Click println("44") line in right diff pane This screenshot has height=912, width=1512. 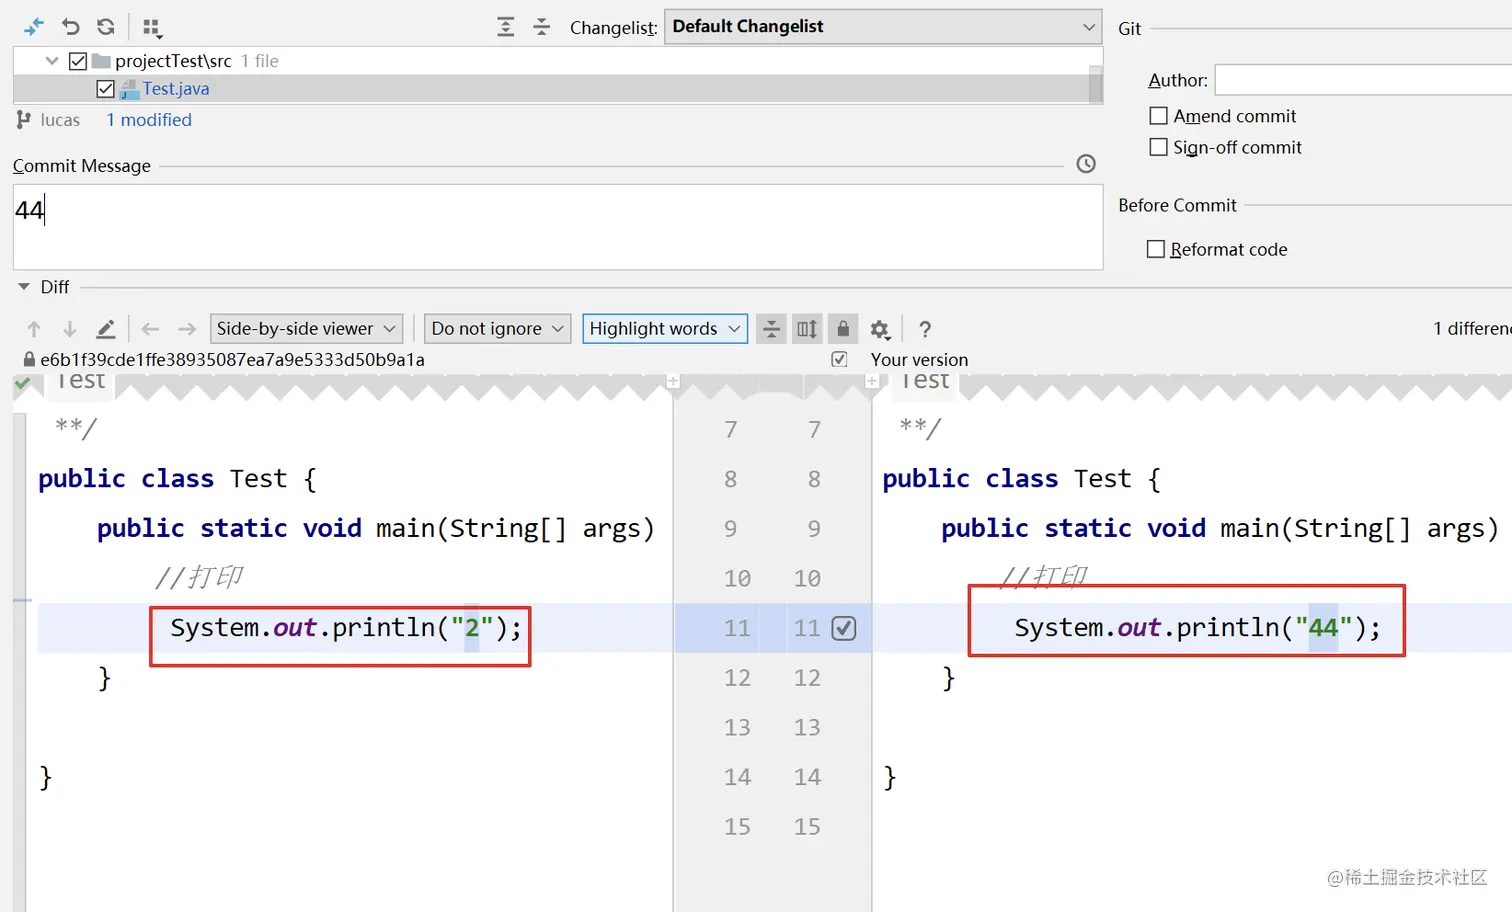click(x=1197, y=628)
